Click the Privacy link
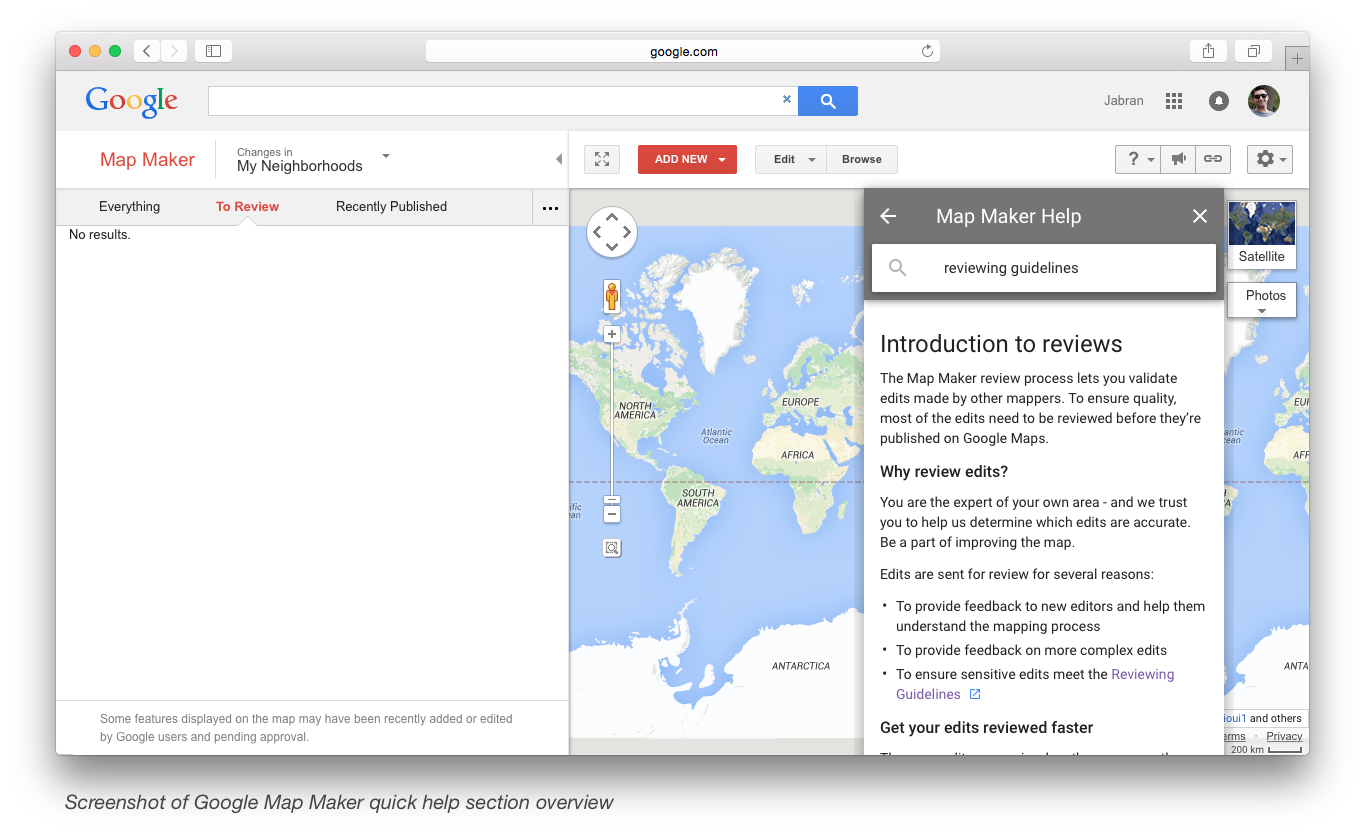The image size is (1365, 835). click(x=1284, y=736)
